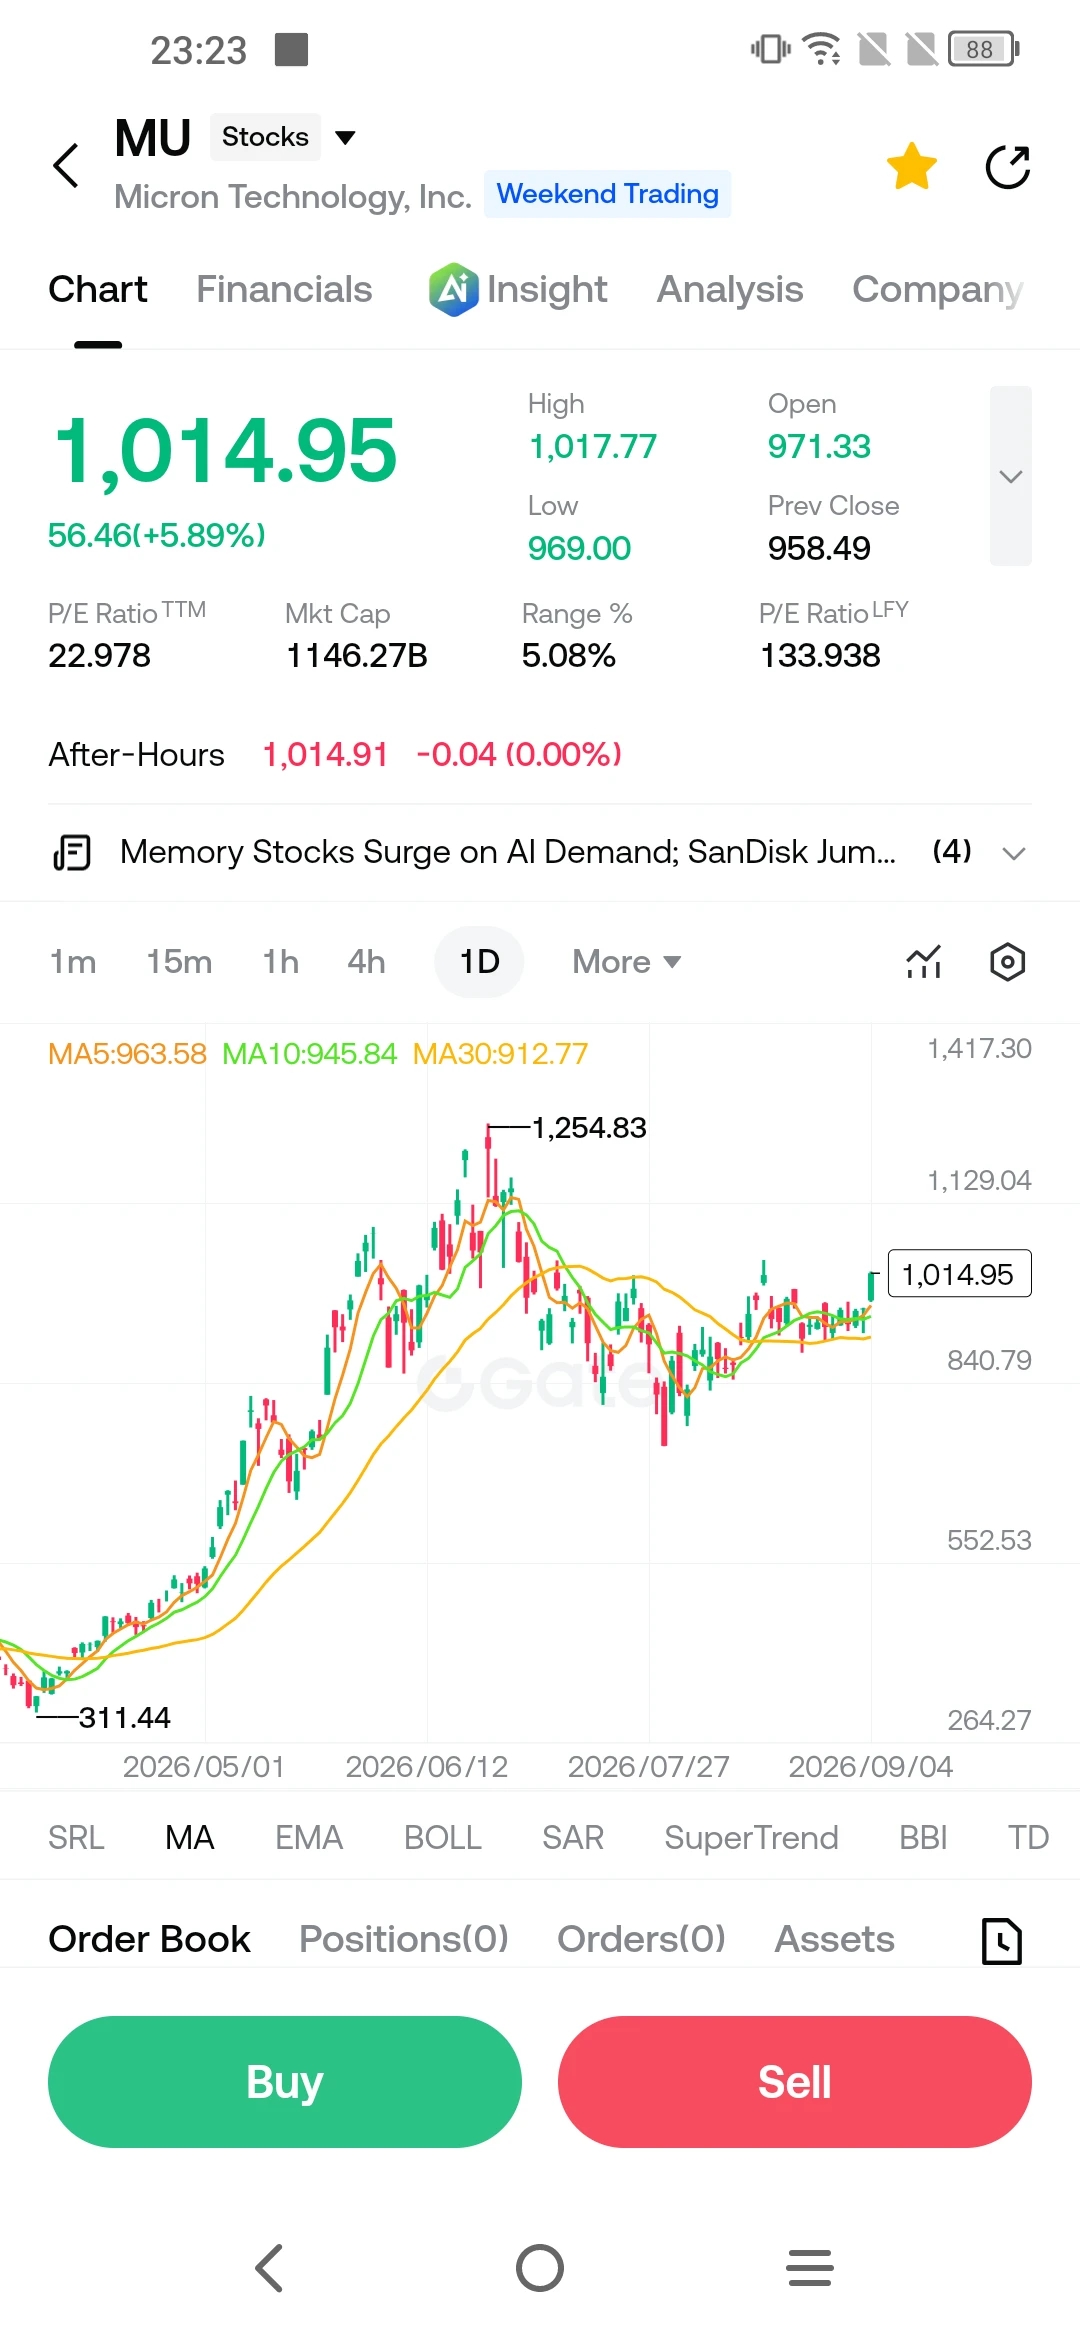Select the 15m timeframe

pyautogui.click(x=179, y=962)
